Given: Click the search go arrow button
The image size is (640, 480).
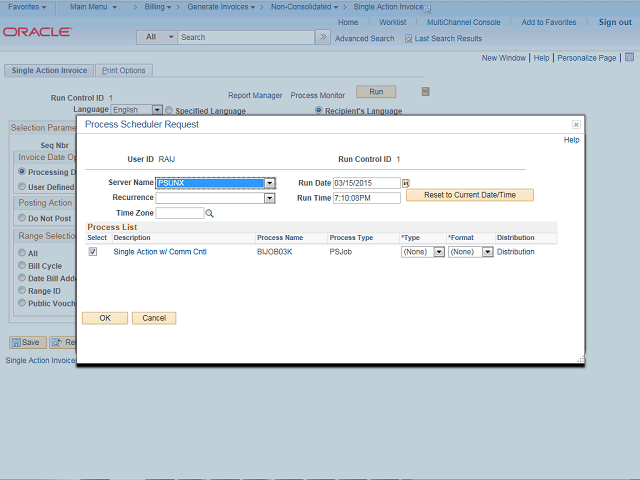Looking at the screenshot, I should coord(322,37).
